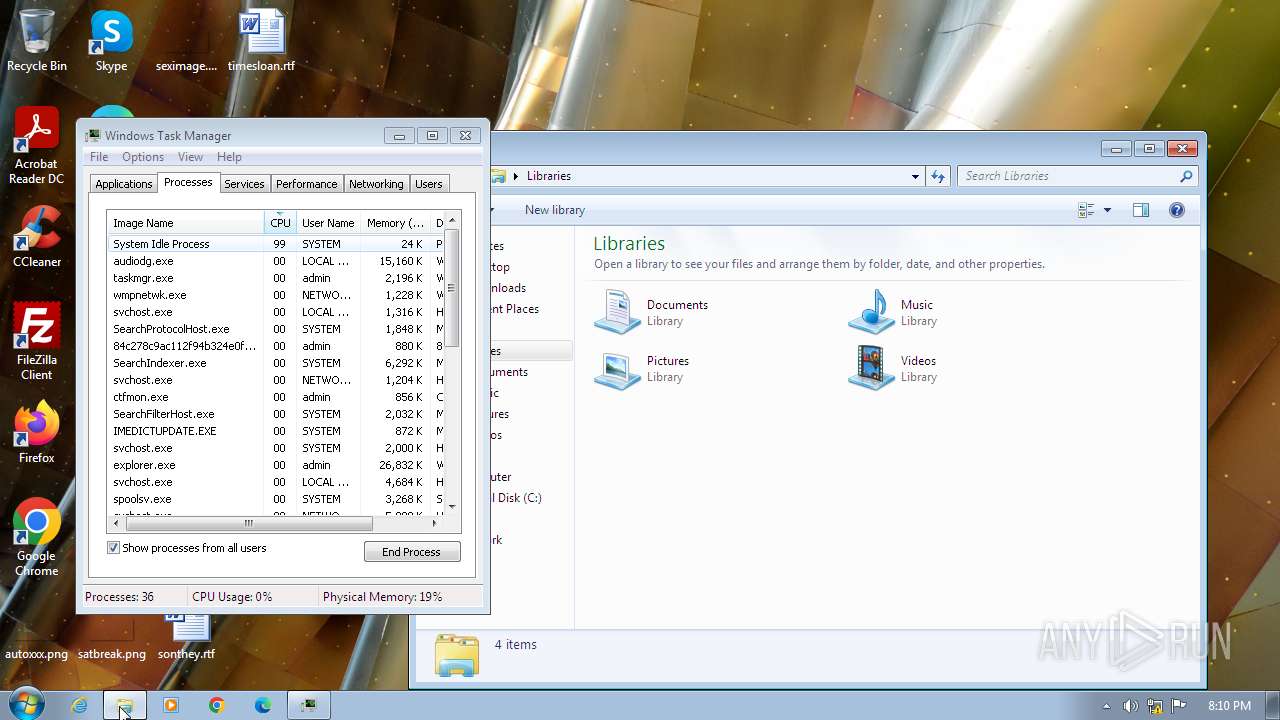The width and height of the screenshot is (1280, 720).
Task: Sort by User Name column header
Action: pos(328,223)
